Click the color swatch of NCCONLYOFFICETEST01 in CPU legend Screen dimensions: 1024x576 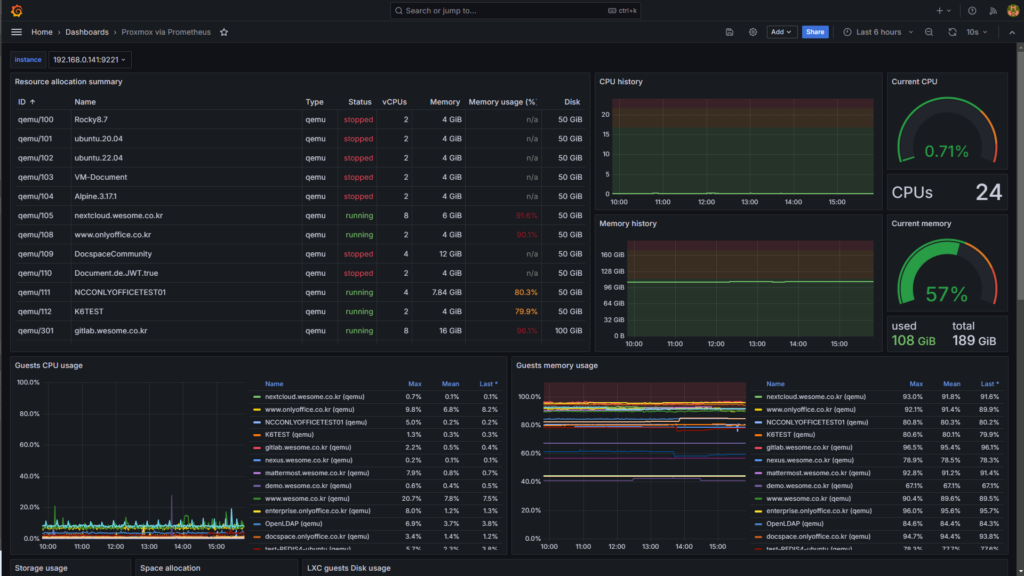(257, 423)
